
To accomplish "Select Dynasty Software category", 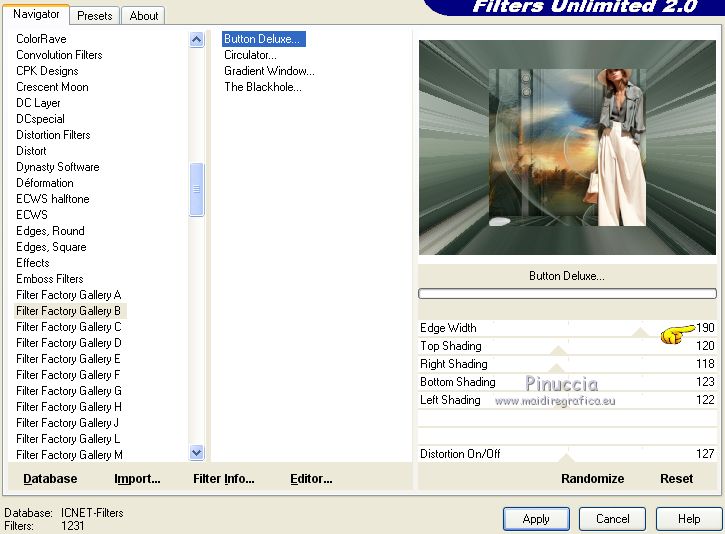I will coord(58,167).
